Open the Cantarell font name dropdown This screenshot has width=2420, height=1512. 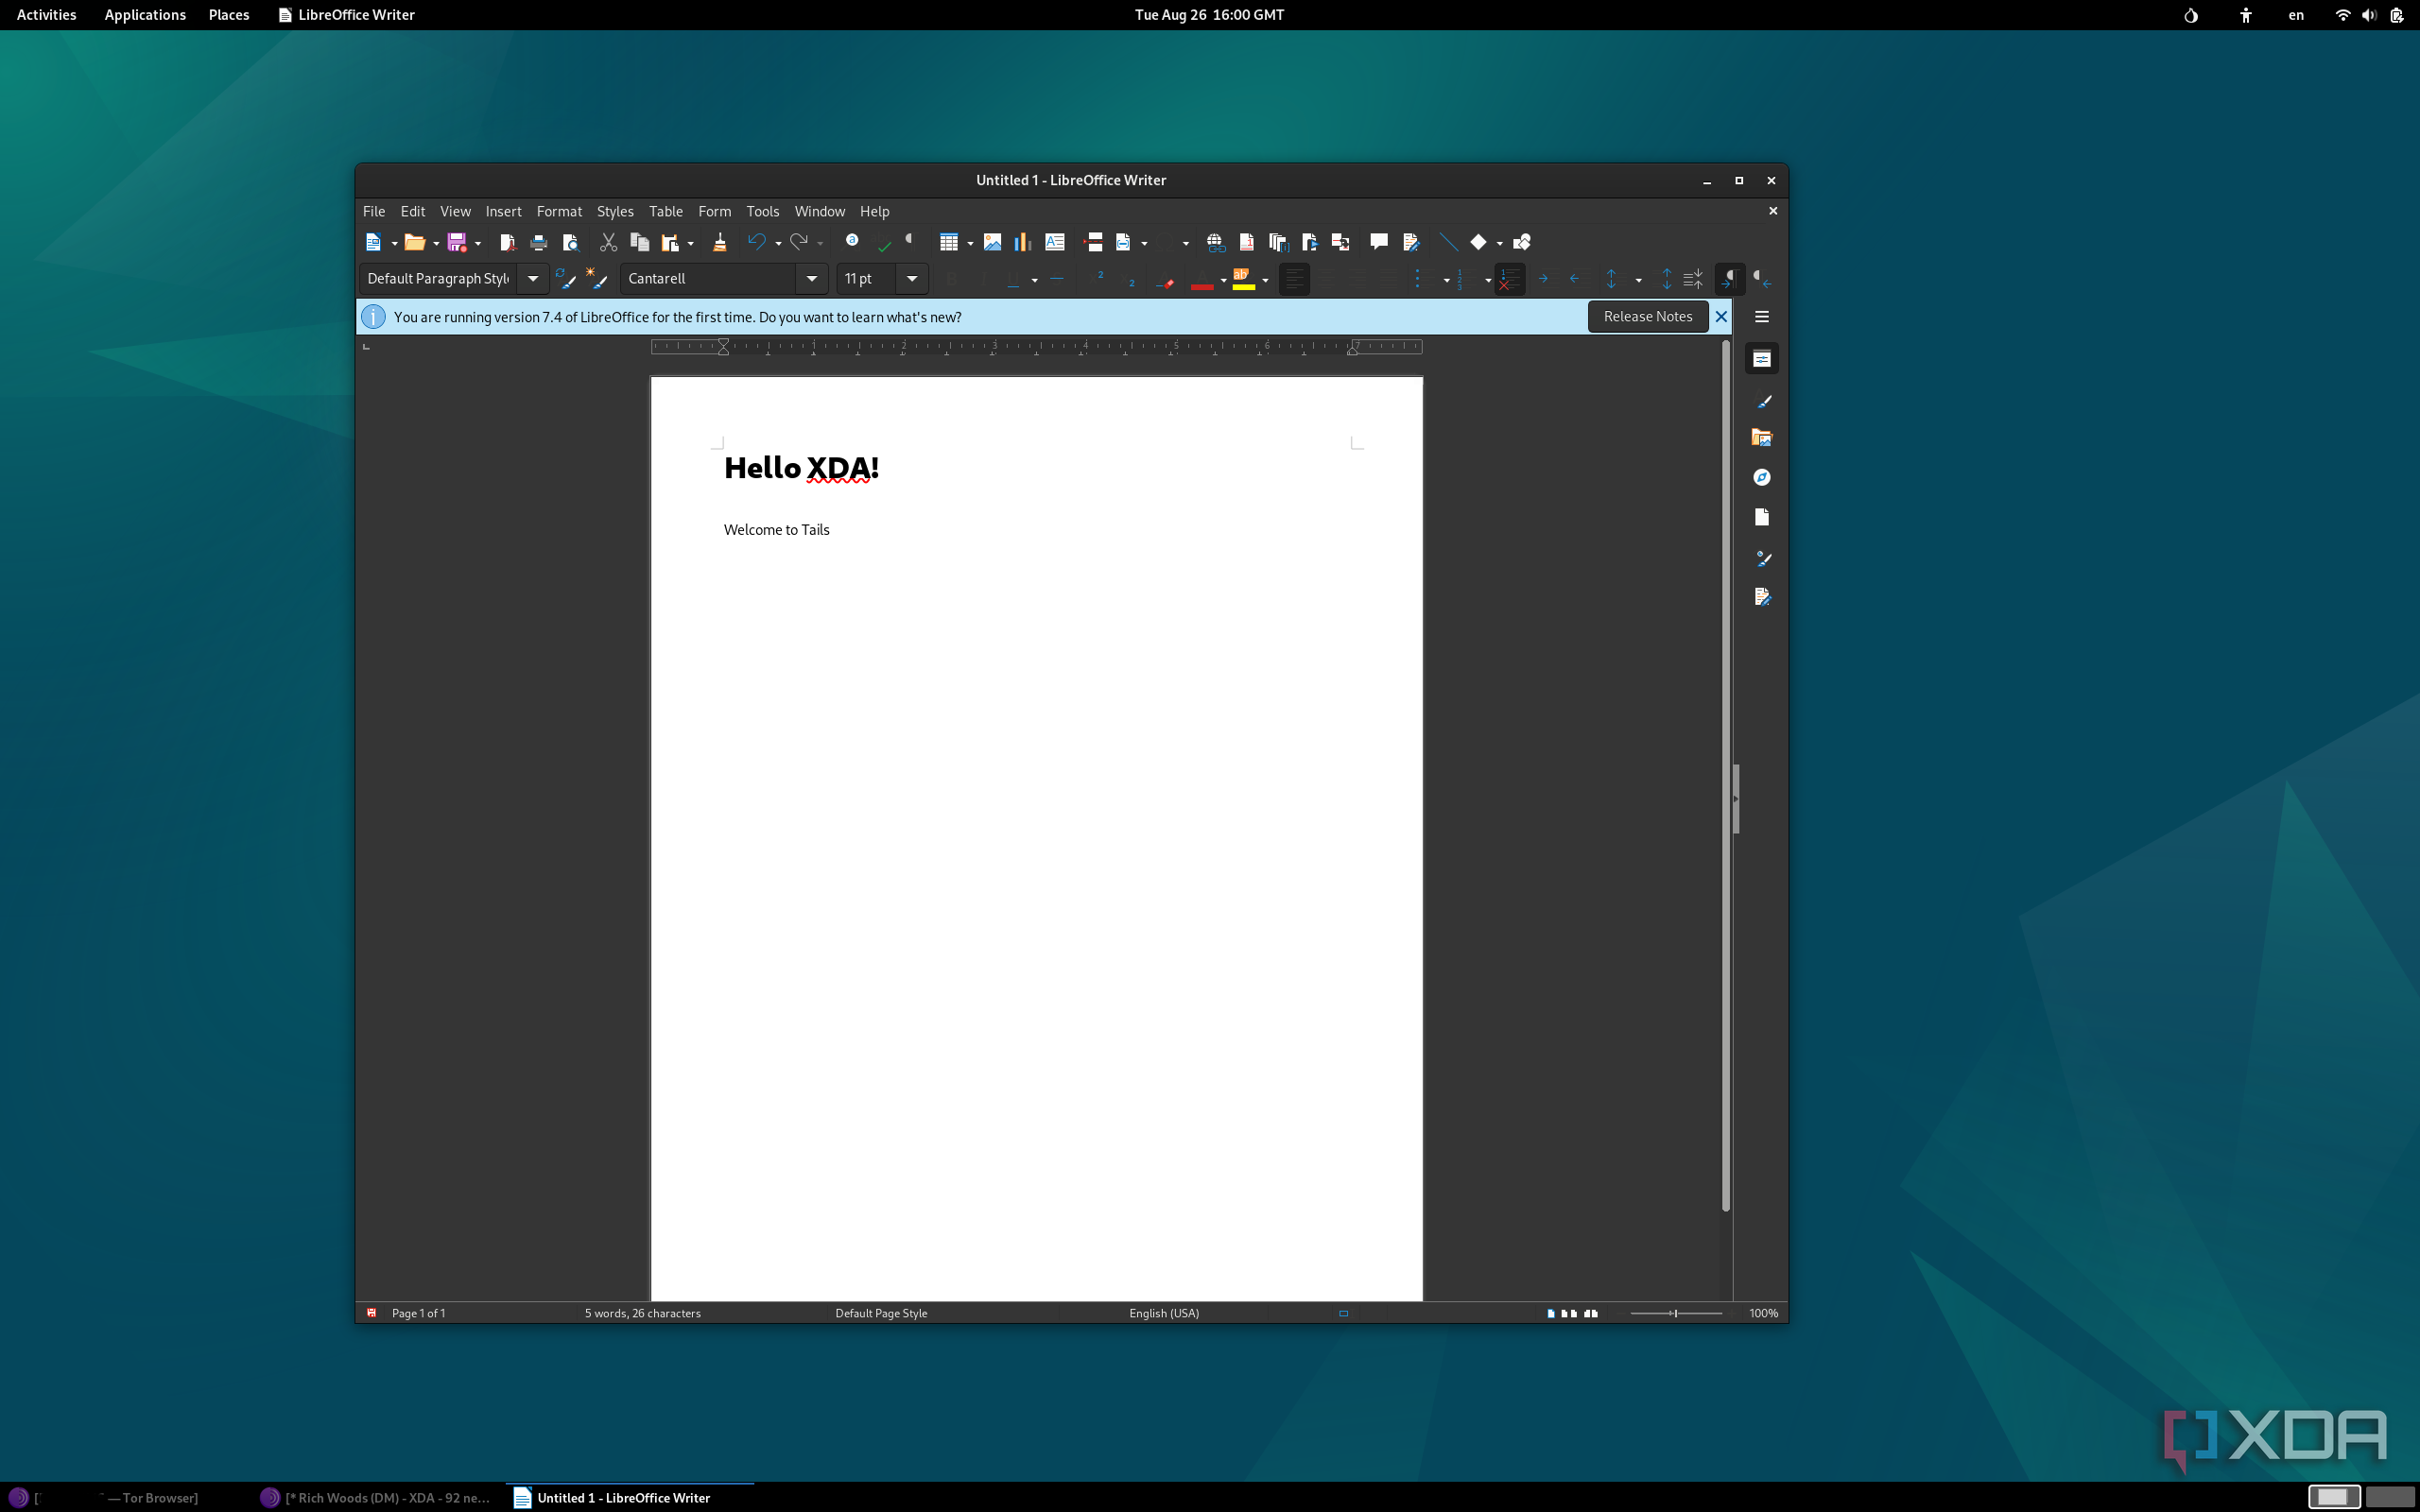point(812,279)
